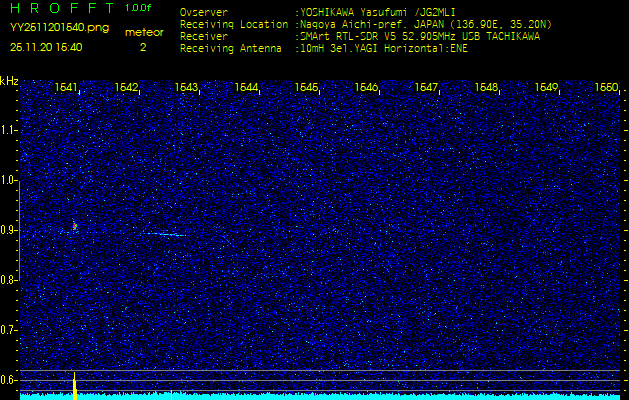Click the horizontal cyan echo trail before 1643
Screen dimensions: 629x400
(x=164, y=234)
